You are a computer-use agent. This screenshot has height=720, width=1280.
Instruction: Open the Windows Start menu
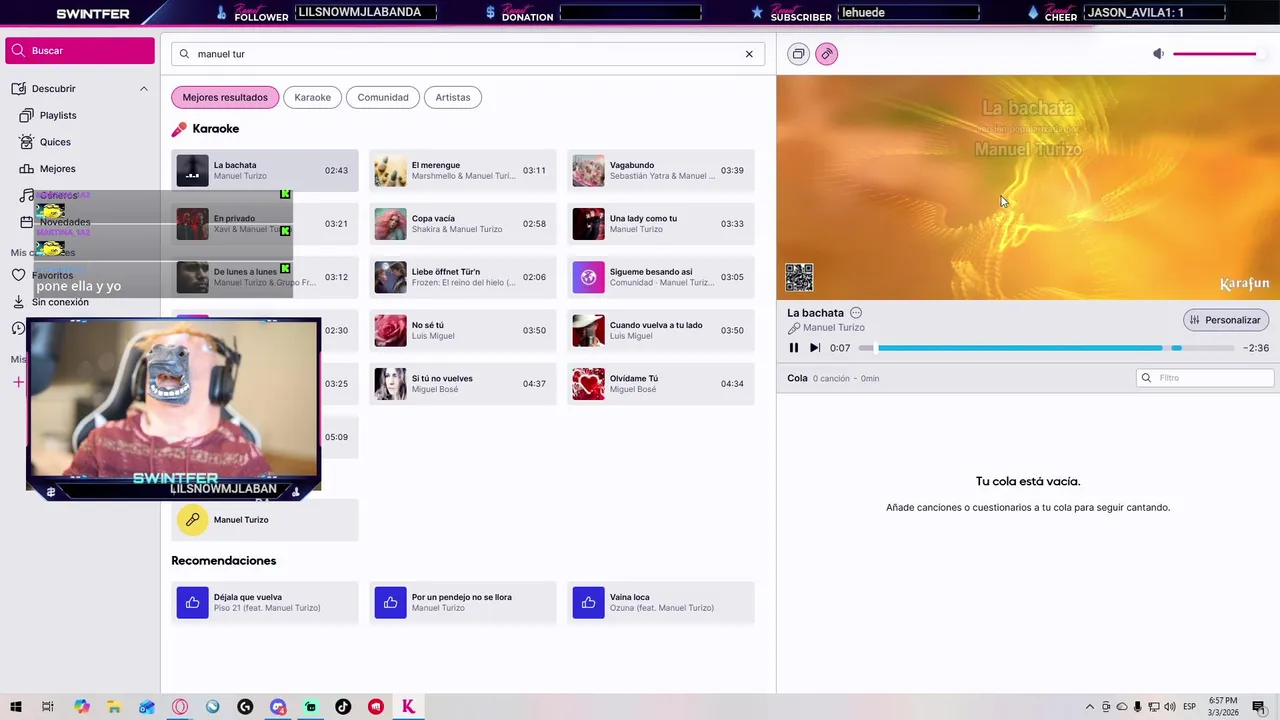[16, 707]
